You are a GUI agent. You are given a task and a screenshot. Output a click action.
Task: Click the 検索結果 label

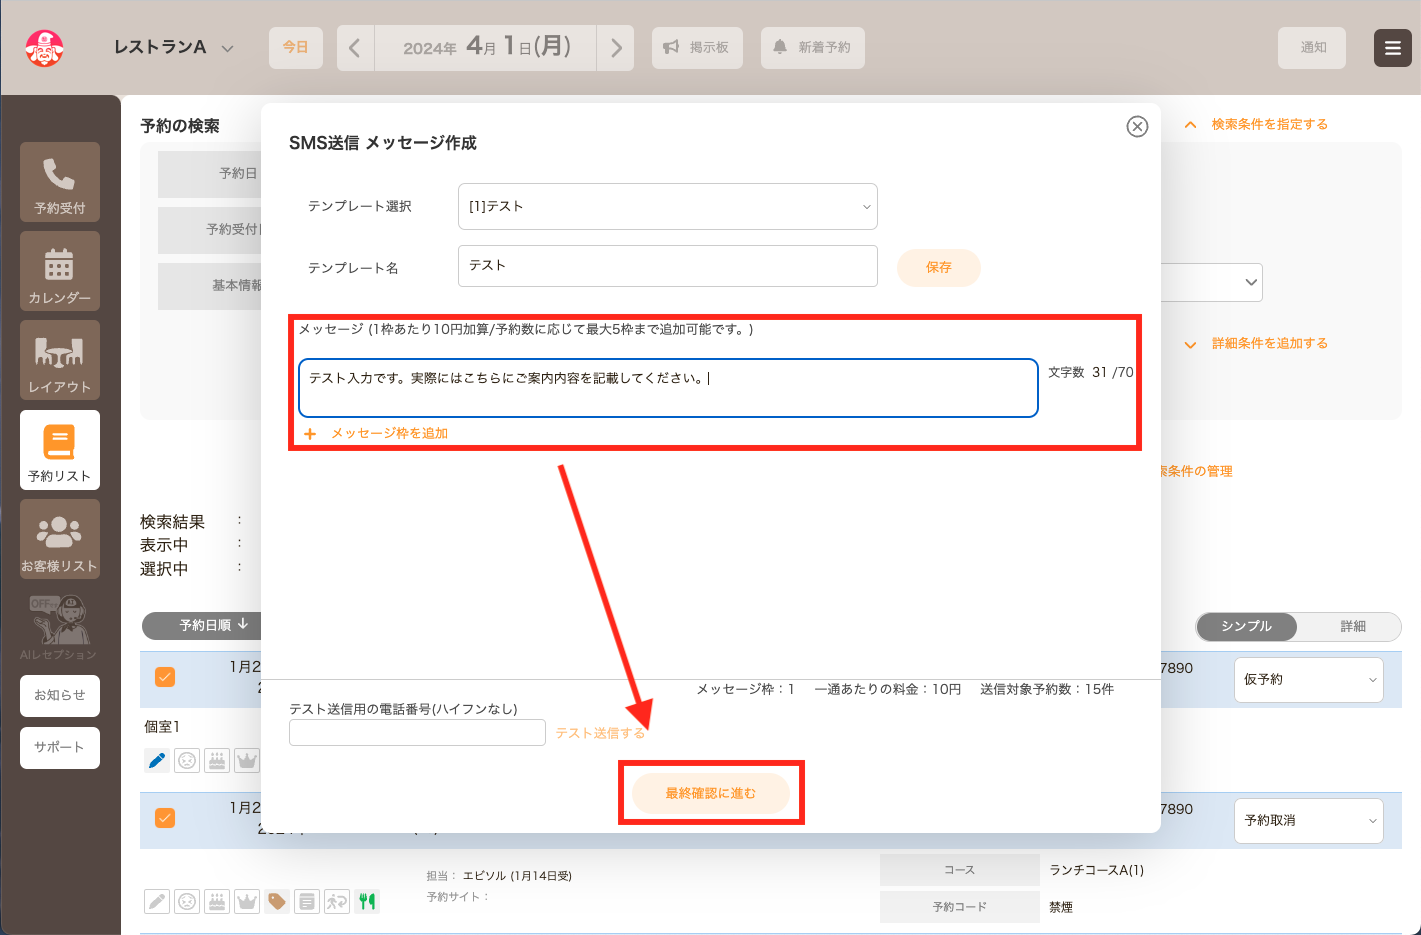[x=172, y=522]
